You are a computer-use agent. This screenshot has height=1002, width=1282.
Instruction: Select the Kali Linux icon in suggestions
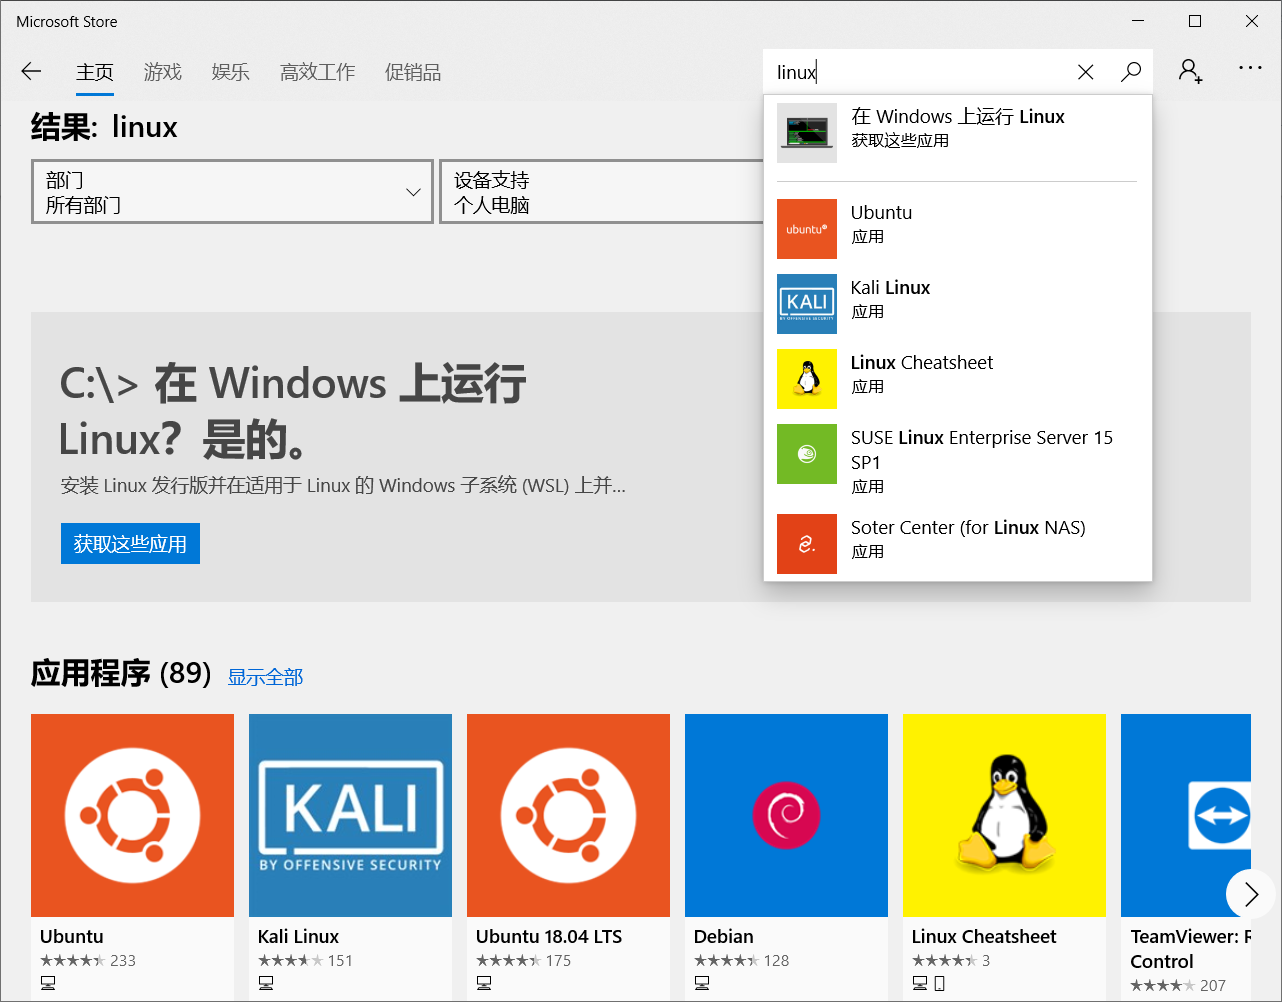[x=807, y=304]
